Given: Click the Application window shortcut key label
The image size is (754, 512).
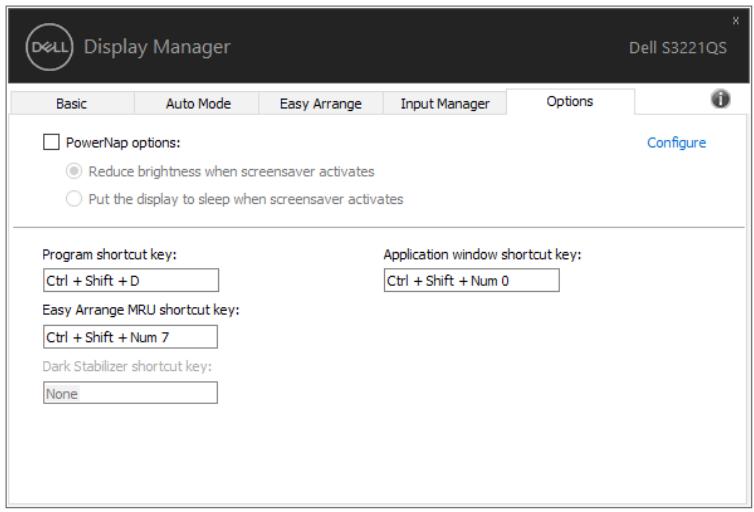Looking at the screenshot, I should pos(482,254).
